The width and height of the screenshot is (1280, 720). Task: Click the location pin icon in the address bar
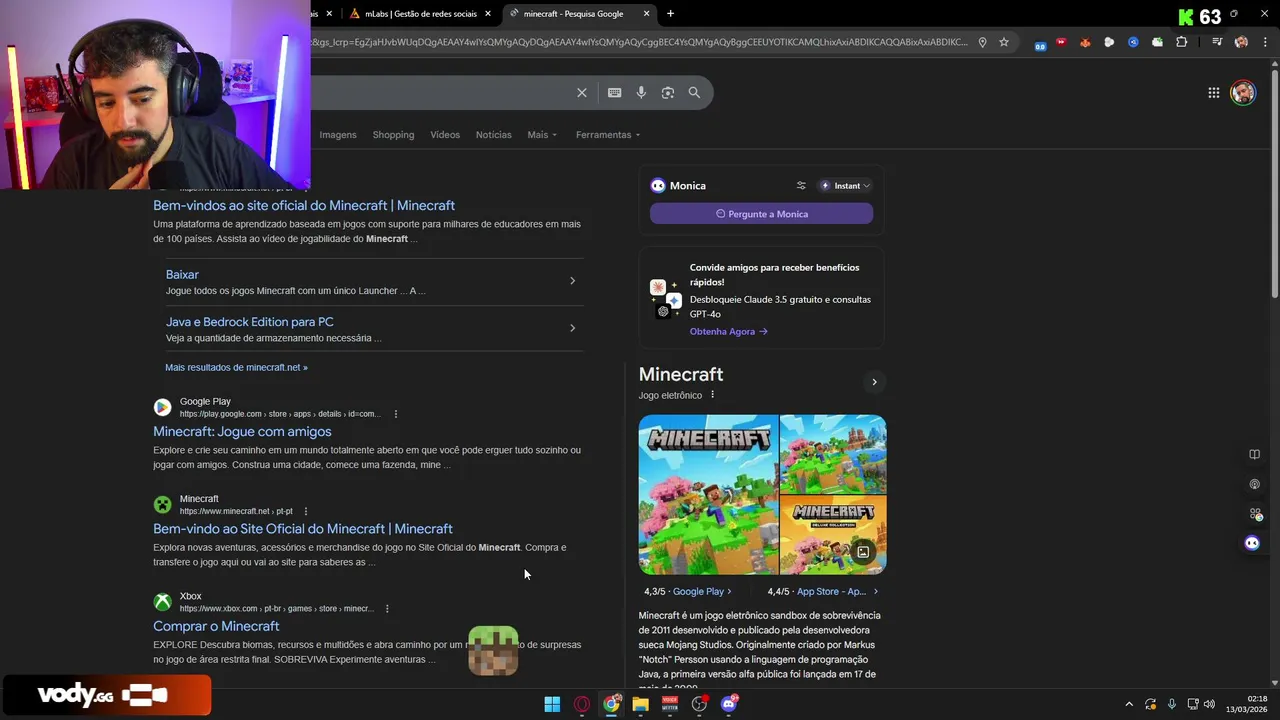[982, 42]
